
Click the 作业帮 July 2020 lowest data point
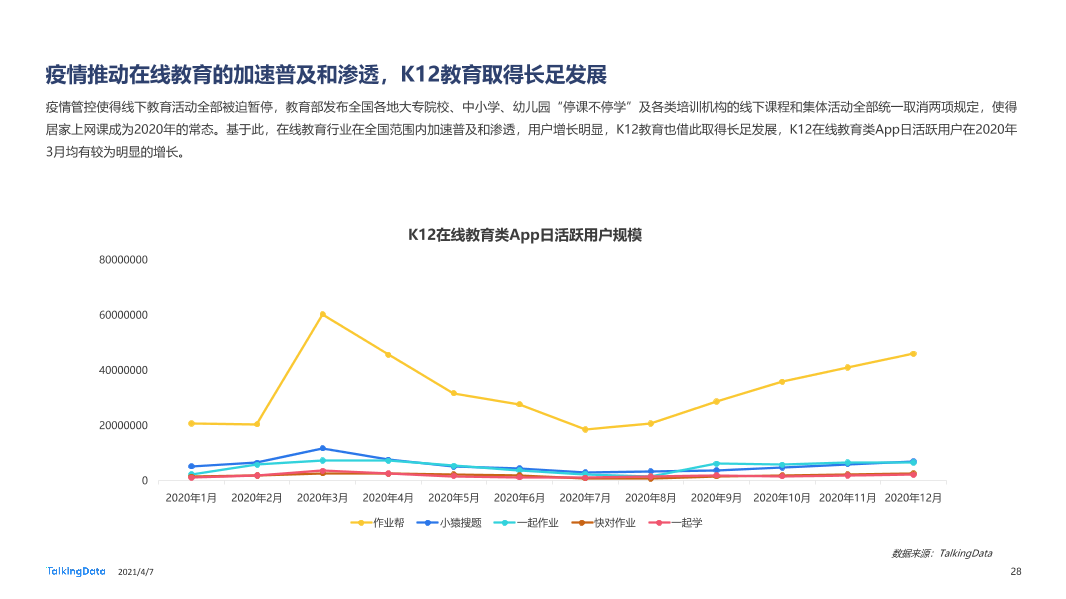coord(585,430)
